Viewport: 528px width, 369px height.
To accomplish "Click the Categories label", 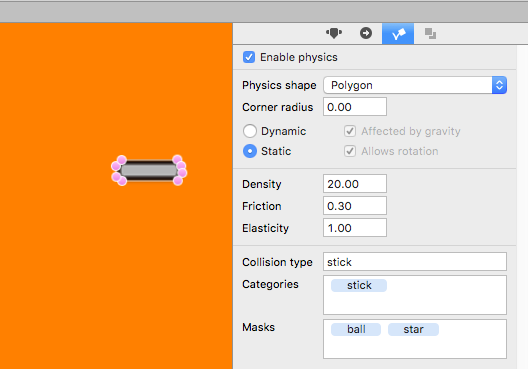I will 270,284.
